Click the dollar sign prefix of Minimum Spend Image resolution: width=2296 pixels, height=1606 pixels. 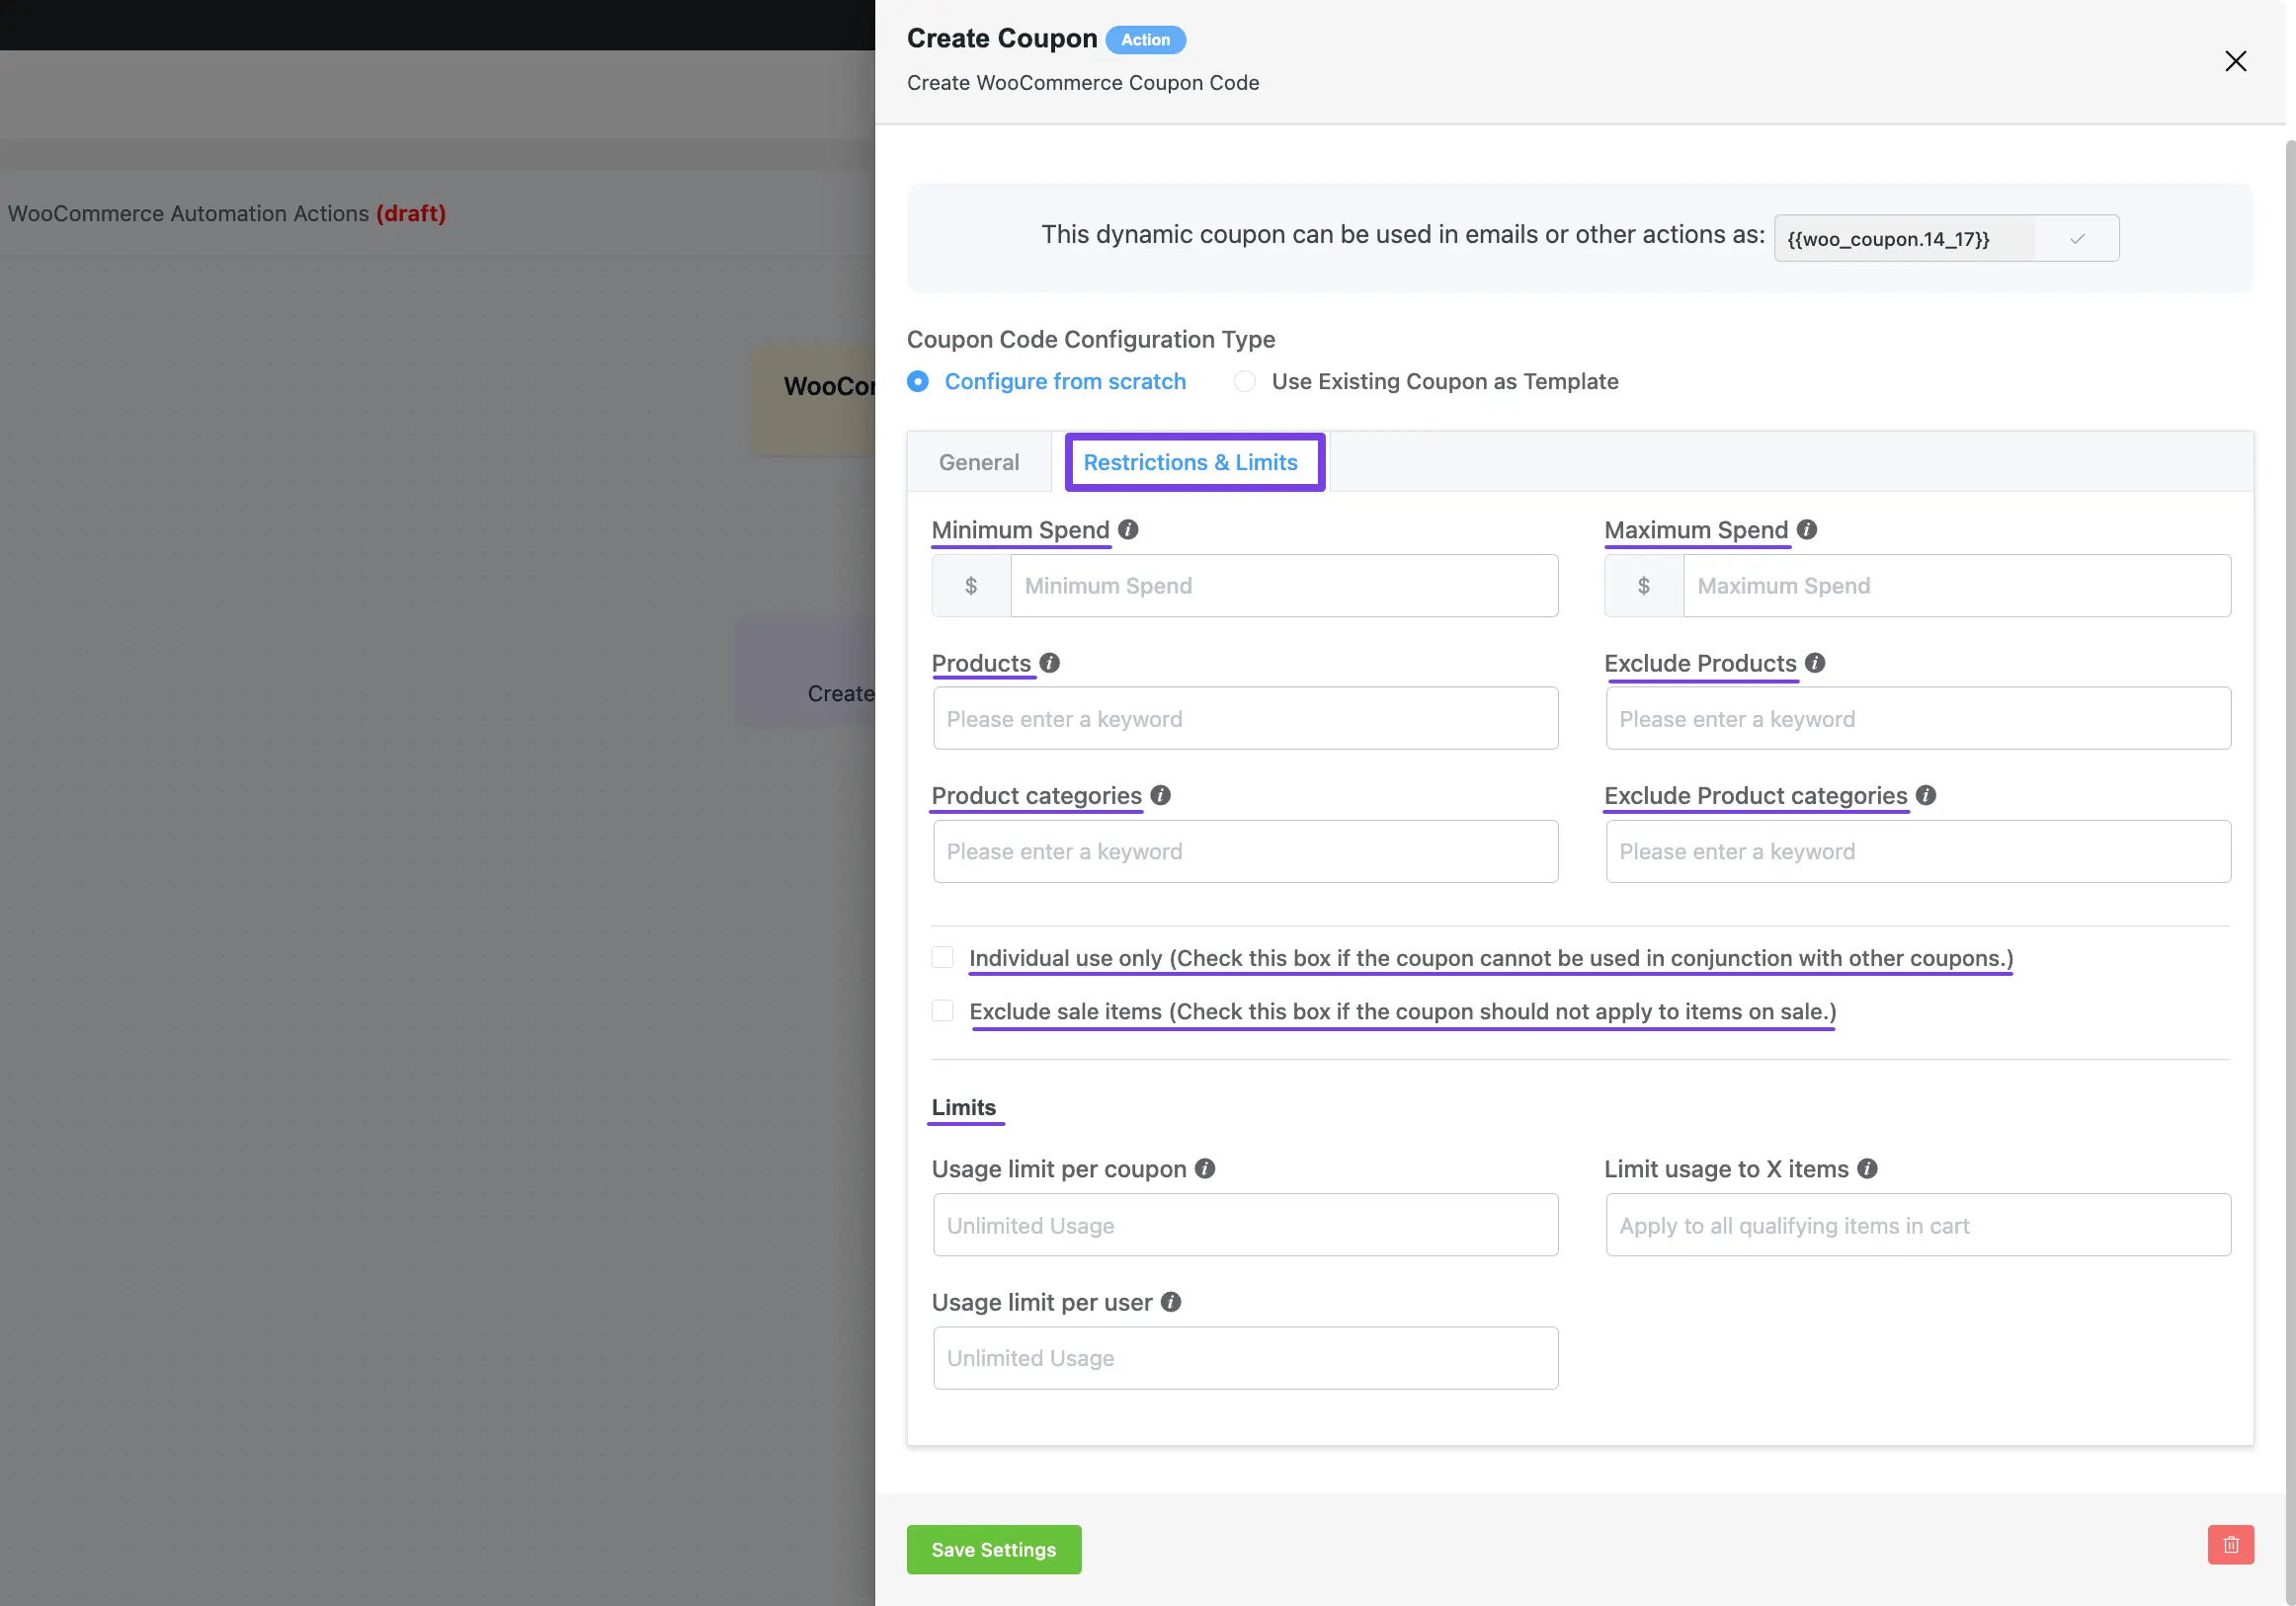tap(971, 586)
